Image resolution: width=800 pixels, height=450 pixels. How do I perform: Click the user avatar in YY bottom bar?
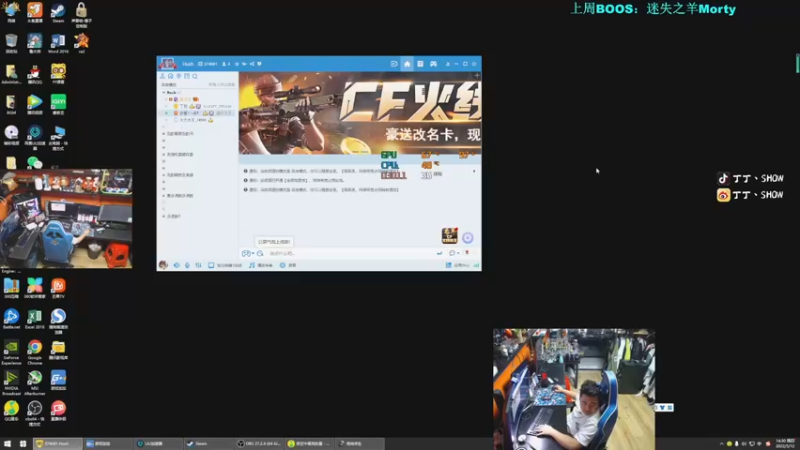(163, 265)
